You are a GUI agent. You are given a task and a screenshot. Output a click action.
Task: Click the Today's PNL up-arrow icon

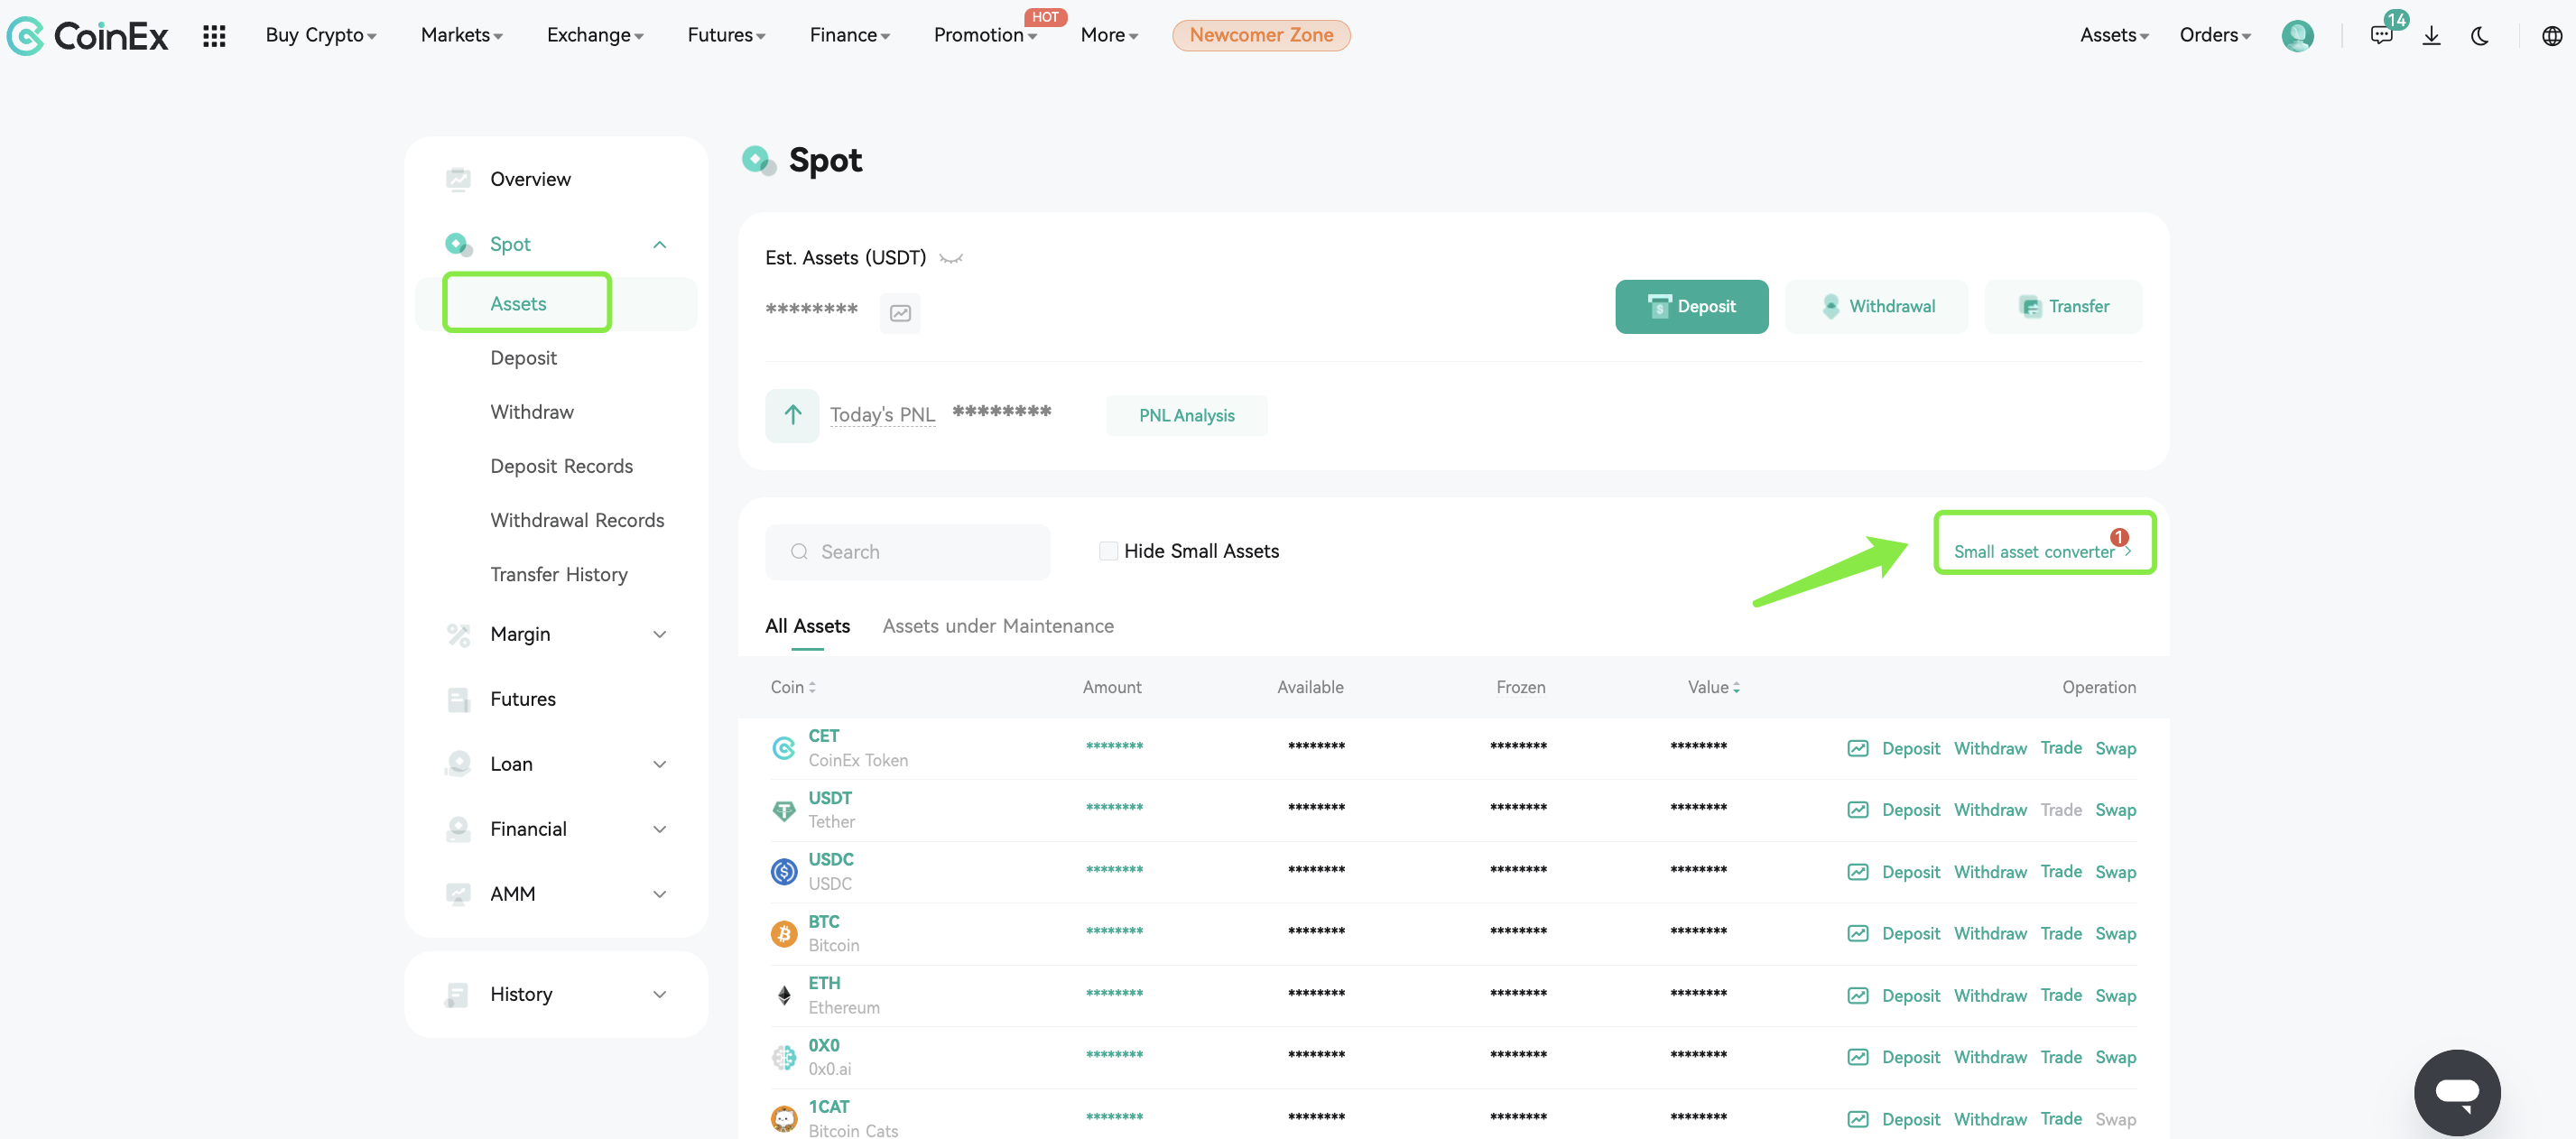[x=792, y=415]
